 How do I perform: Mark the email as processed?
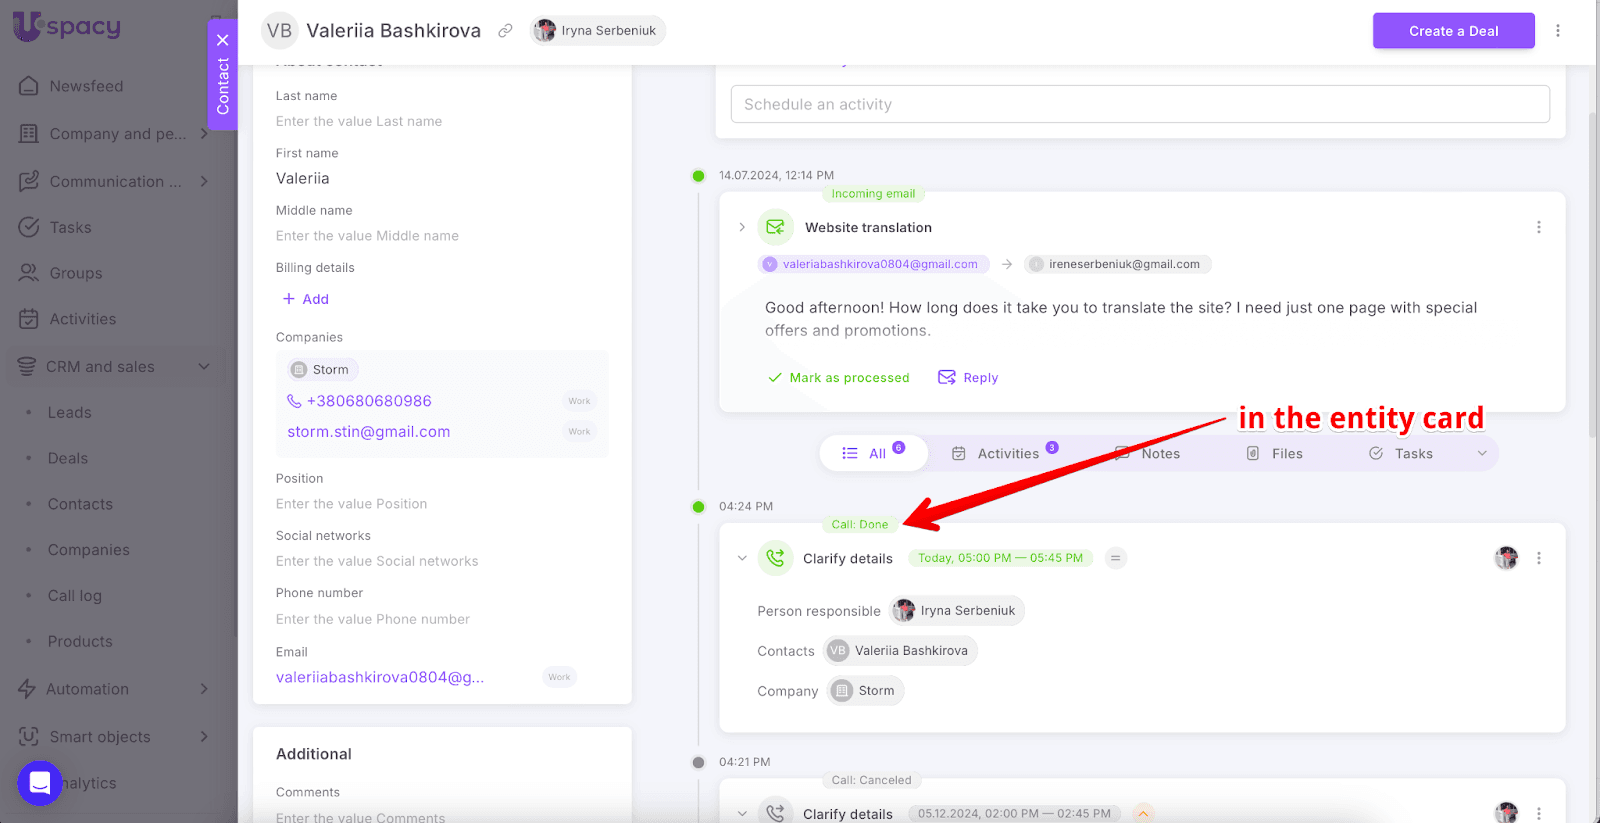[x=838, y=377]
